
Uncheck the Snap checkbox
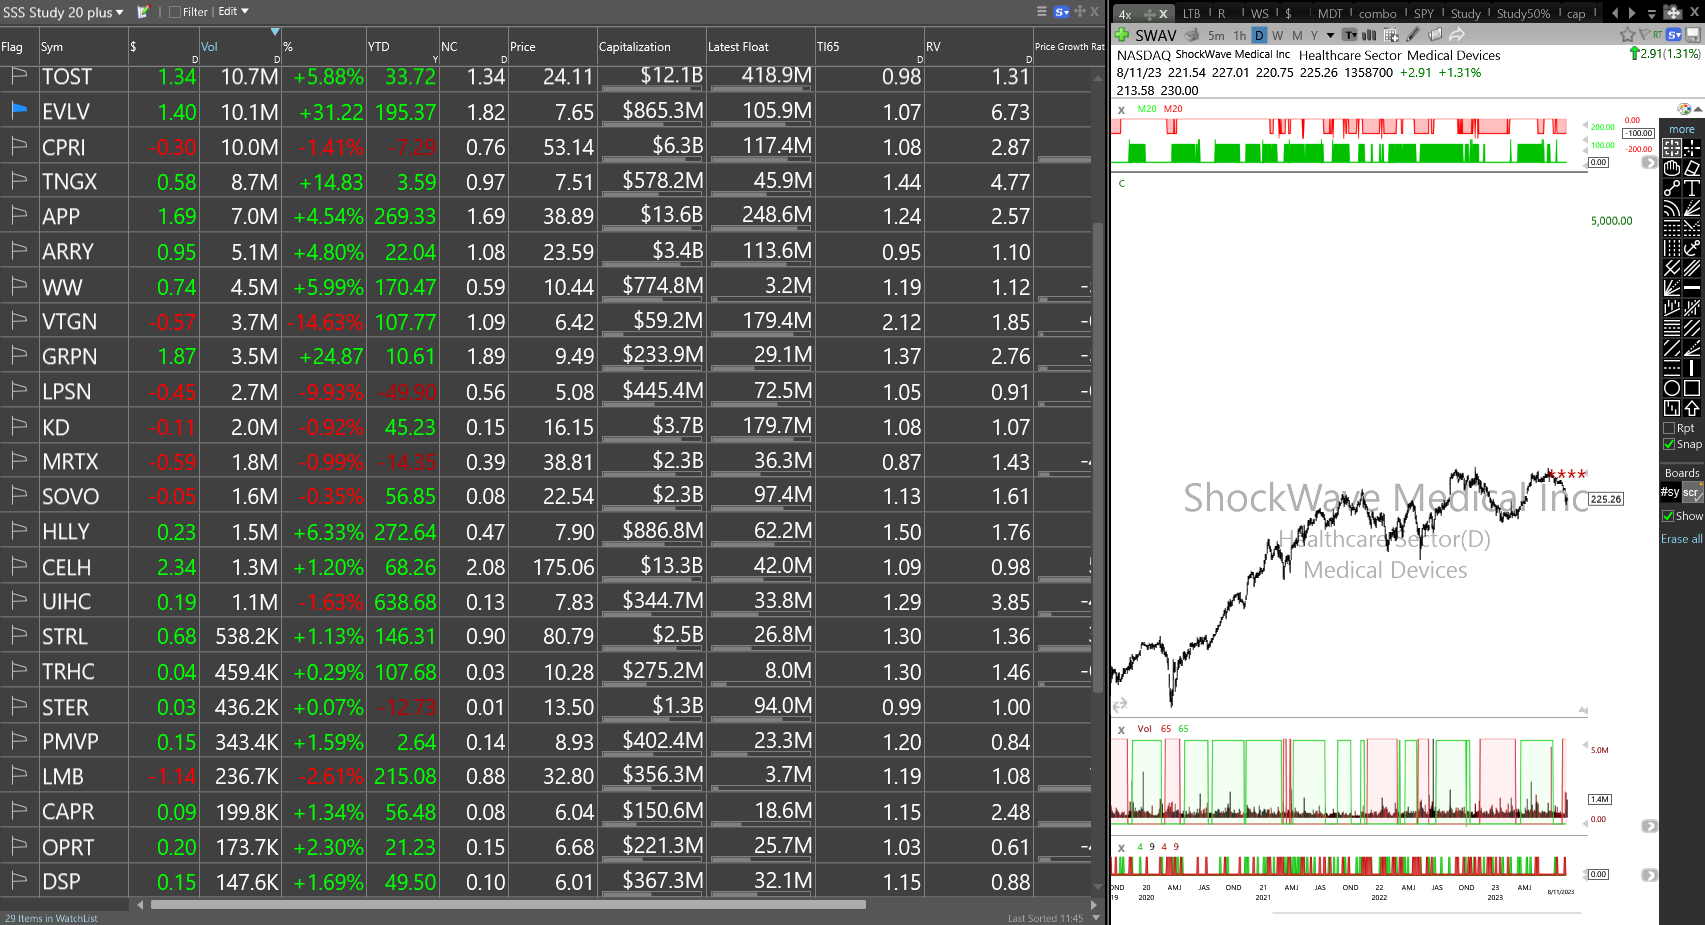(1669, 444)
